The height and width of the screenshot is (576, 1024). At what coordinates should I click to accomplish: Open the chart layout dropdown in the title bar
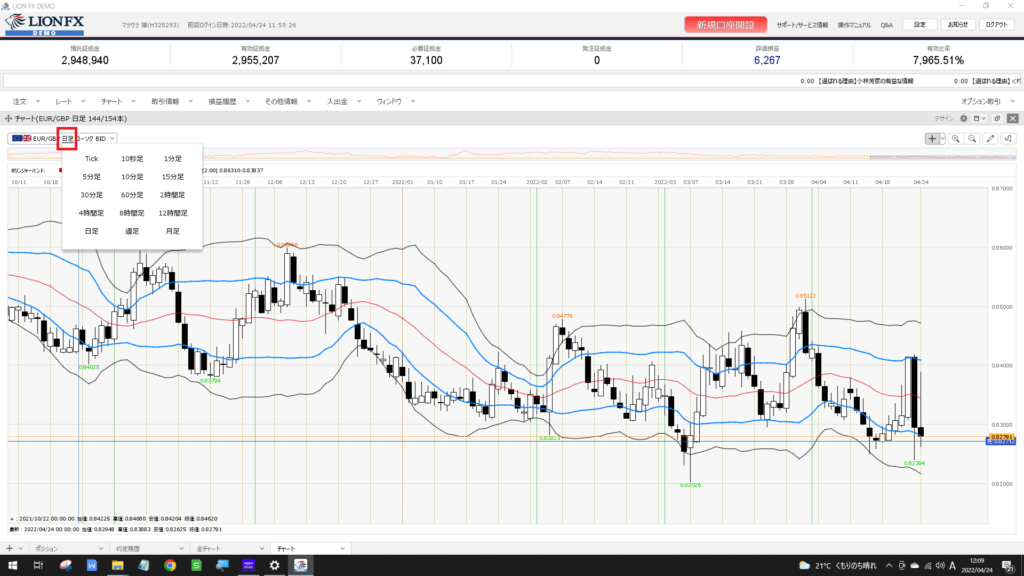coord(980,119)
